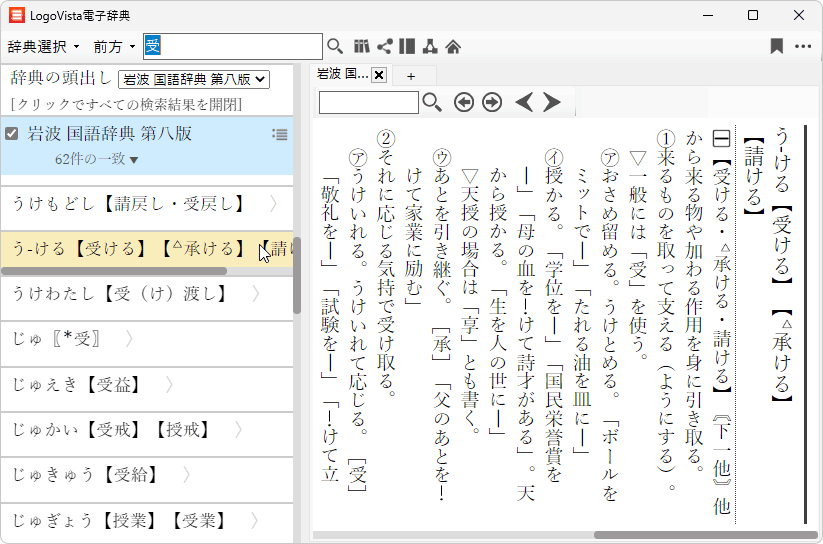This screenshot has height=544, width=823.
Task: Open the three-dots more options menu
Action: [x=803, y=46]
